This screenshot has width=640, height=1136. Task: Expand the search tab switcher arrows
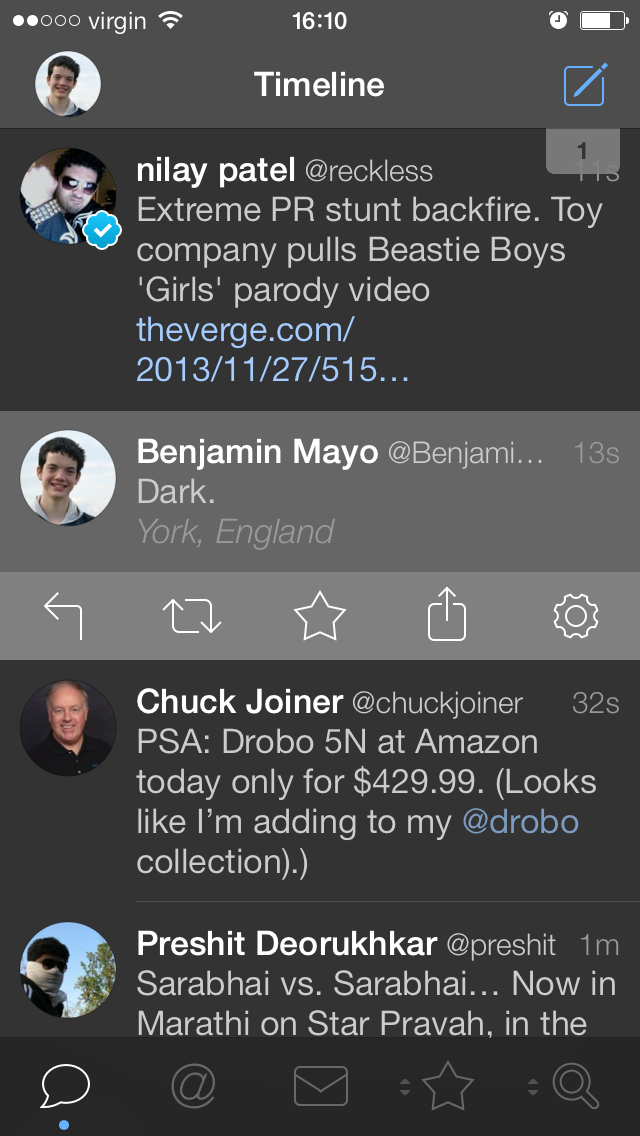tap(533, 1087)
